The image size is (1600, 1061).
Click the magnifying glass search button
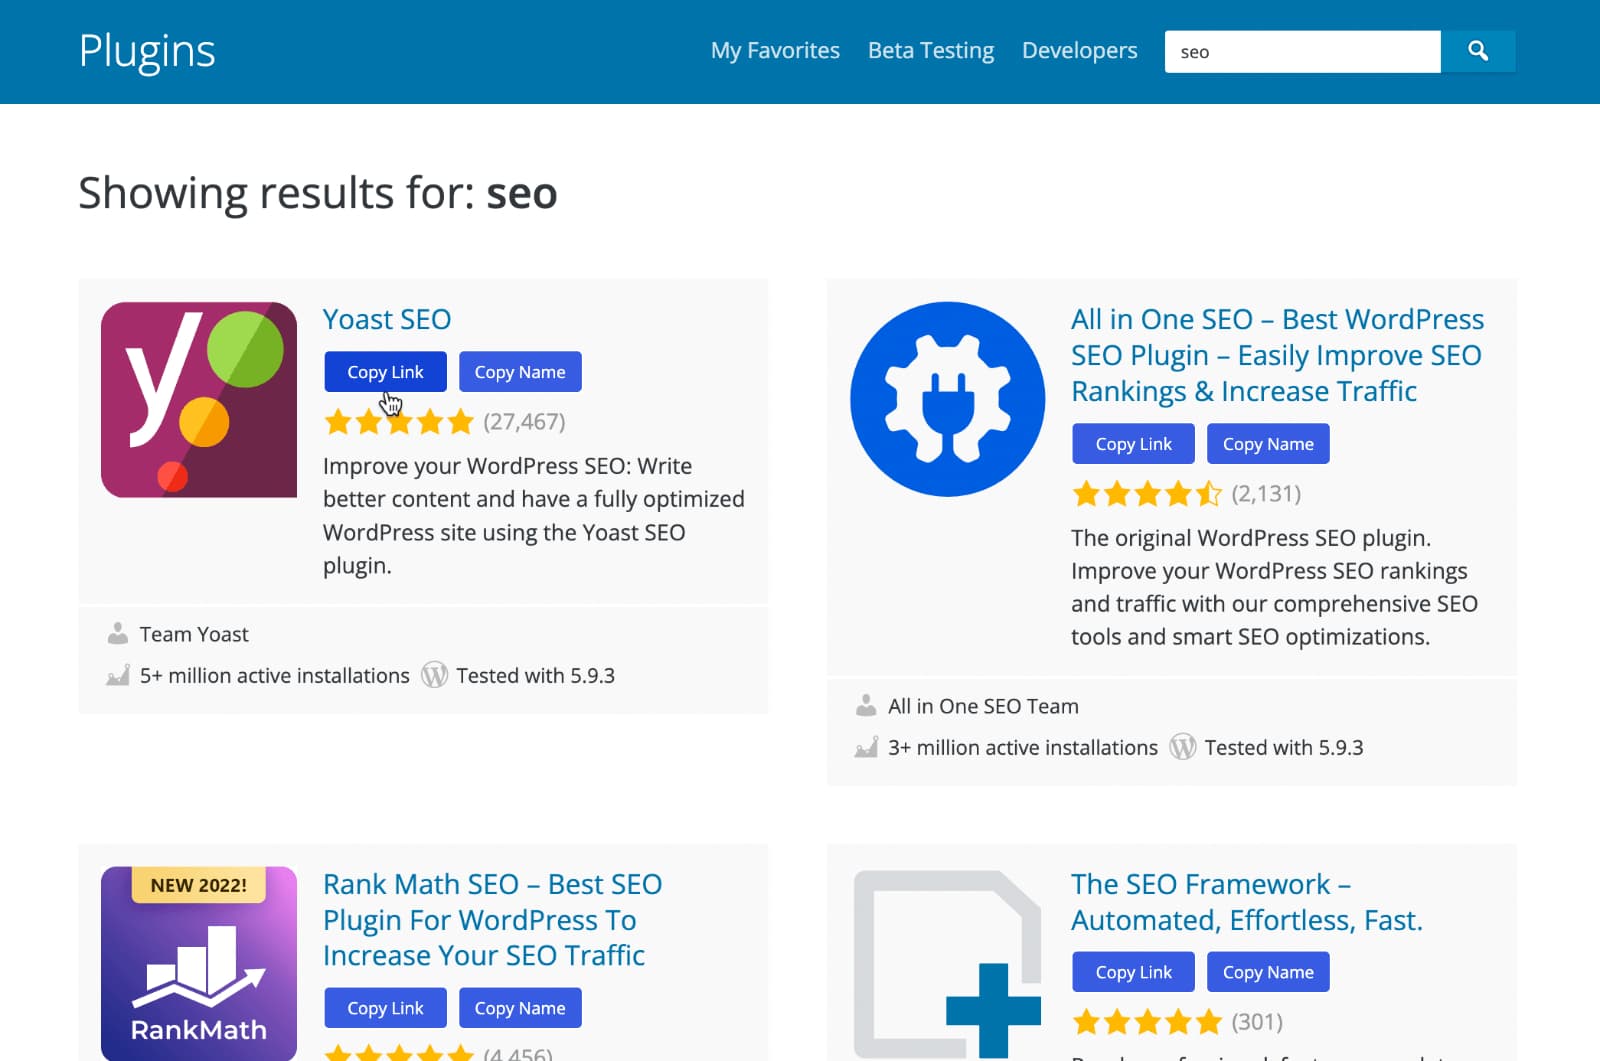click(x=1477, y=51)
